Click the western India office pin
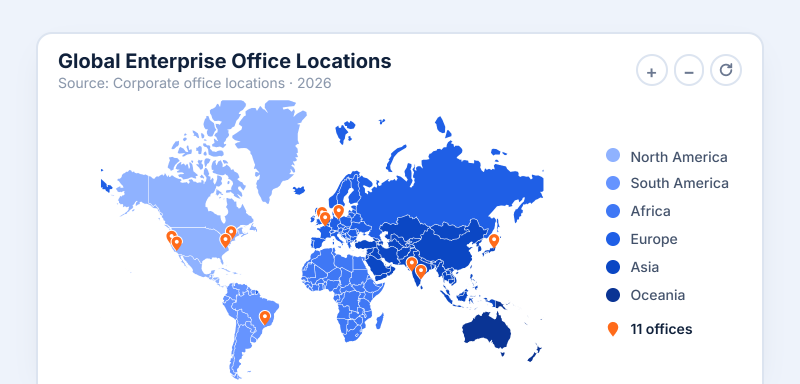This screenshot has height=384, width=800. (x=411, y=263)
